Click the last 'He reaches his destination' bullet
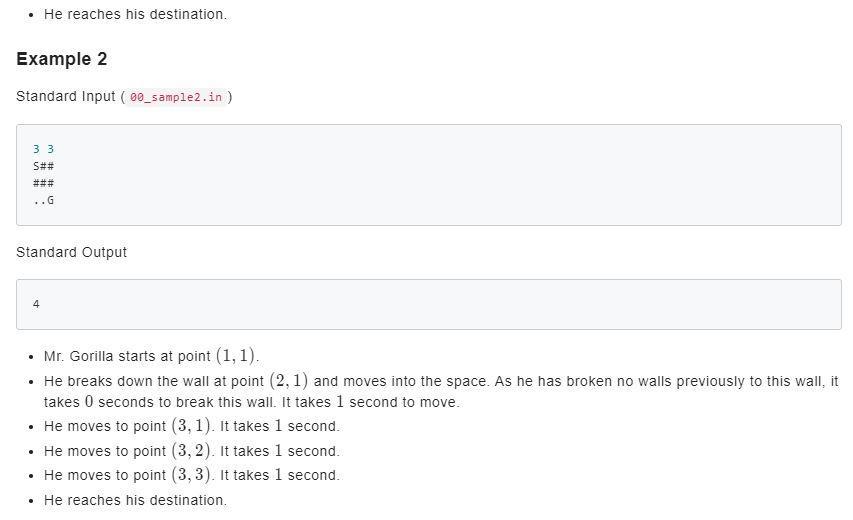The height and width of the screenshot is (520, 853). (135, 500)
